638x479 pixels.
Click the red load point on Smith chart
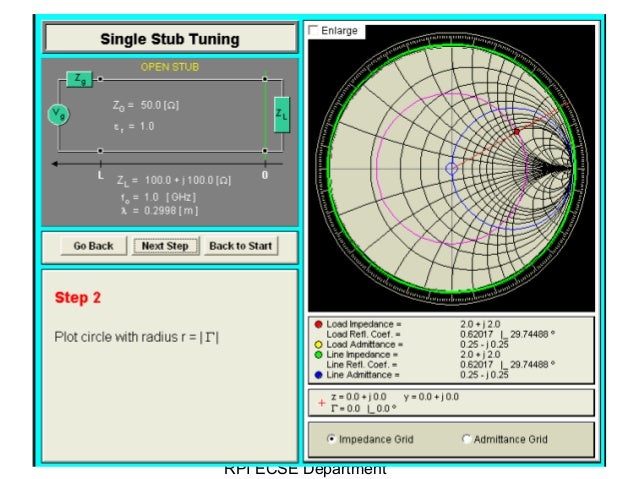coord(516,132)
